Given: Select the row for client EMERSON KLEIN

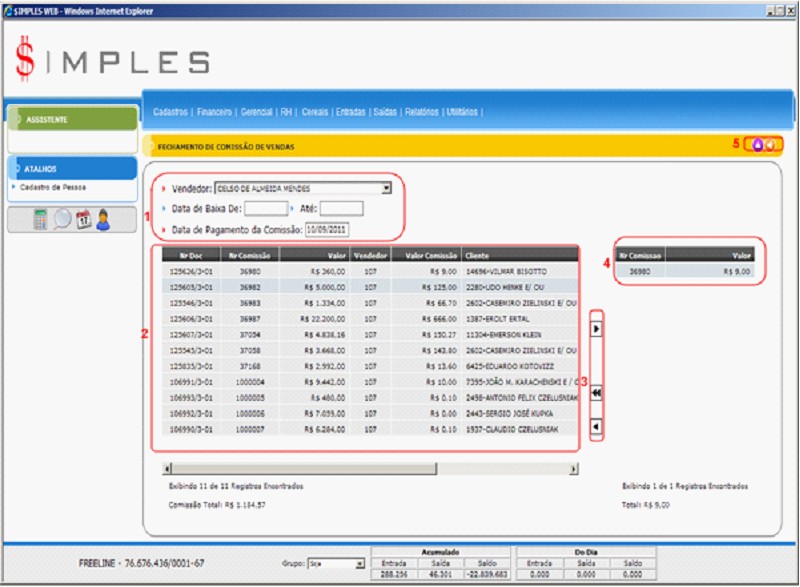Looking at the screenshot, I should 370,335.
